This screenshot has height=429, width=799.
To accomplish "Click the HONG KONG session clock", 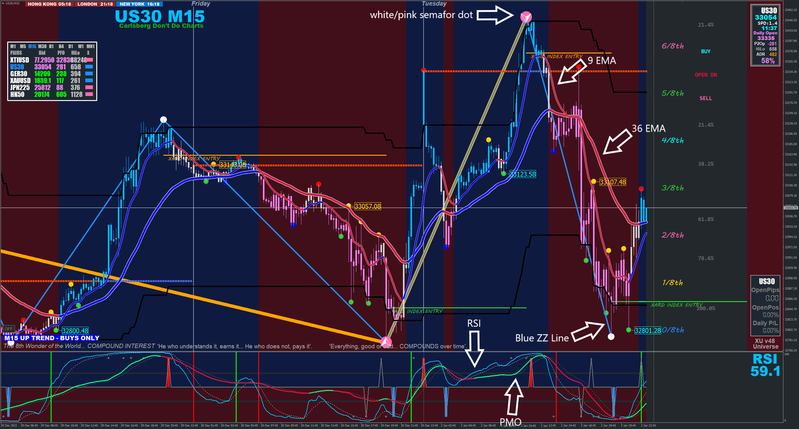I will [x=50, y=4].
